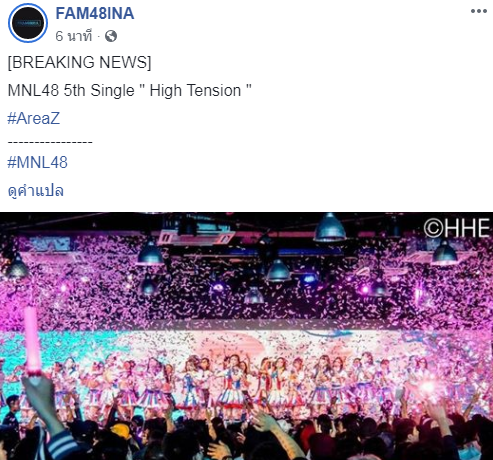The height and width of the screenshot is (460, 493).
Task: Open the three-dots post options menu
Action: coord(479,11)
